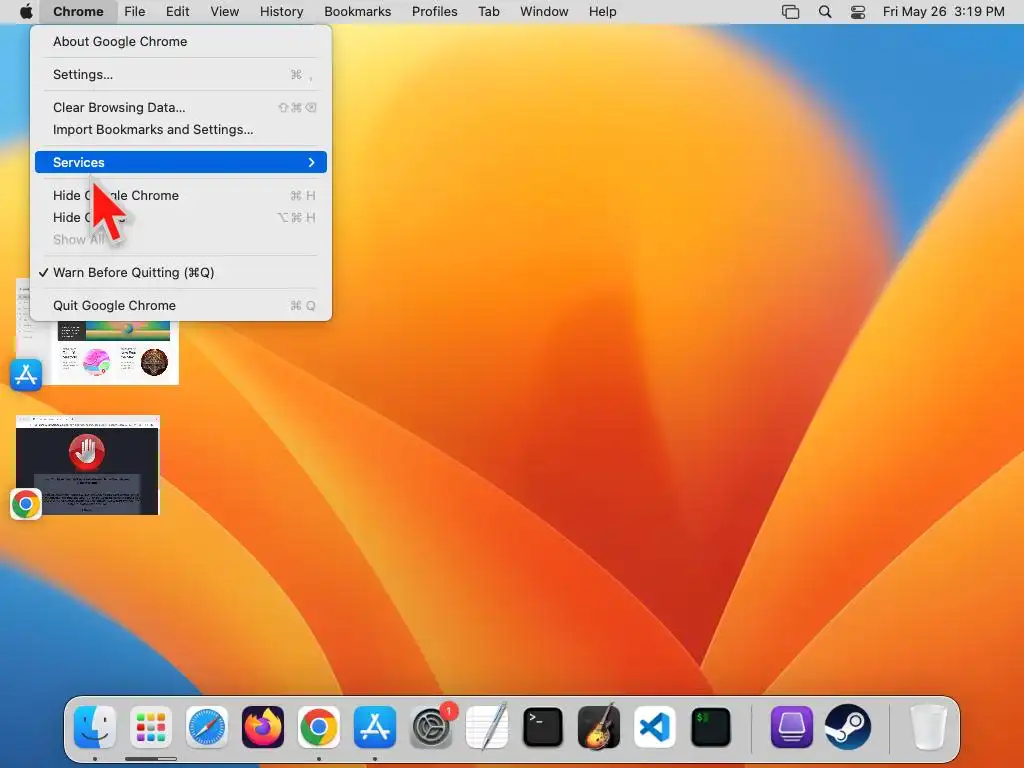
Task: Switch to the App Store window thumbnail
Action: coord(98,332)
